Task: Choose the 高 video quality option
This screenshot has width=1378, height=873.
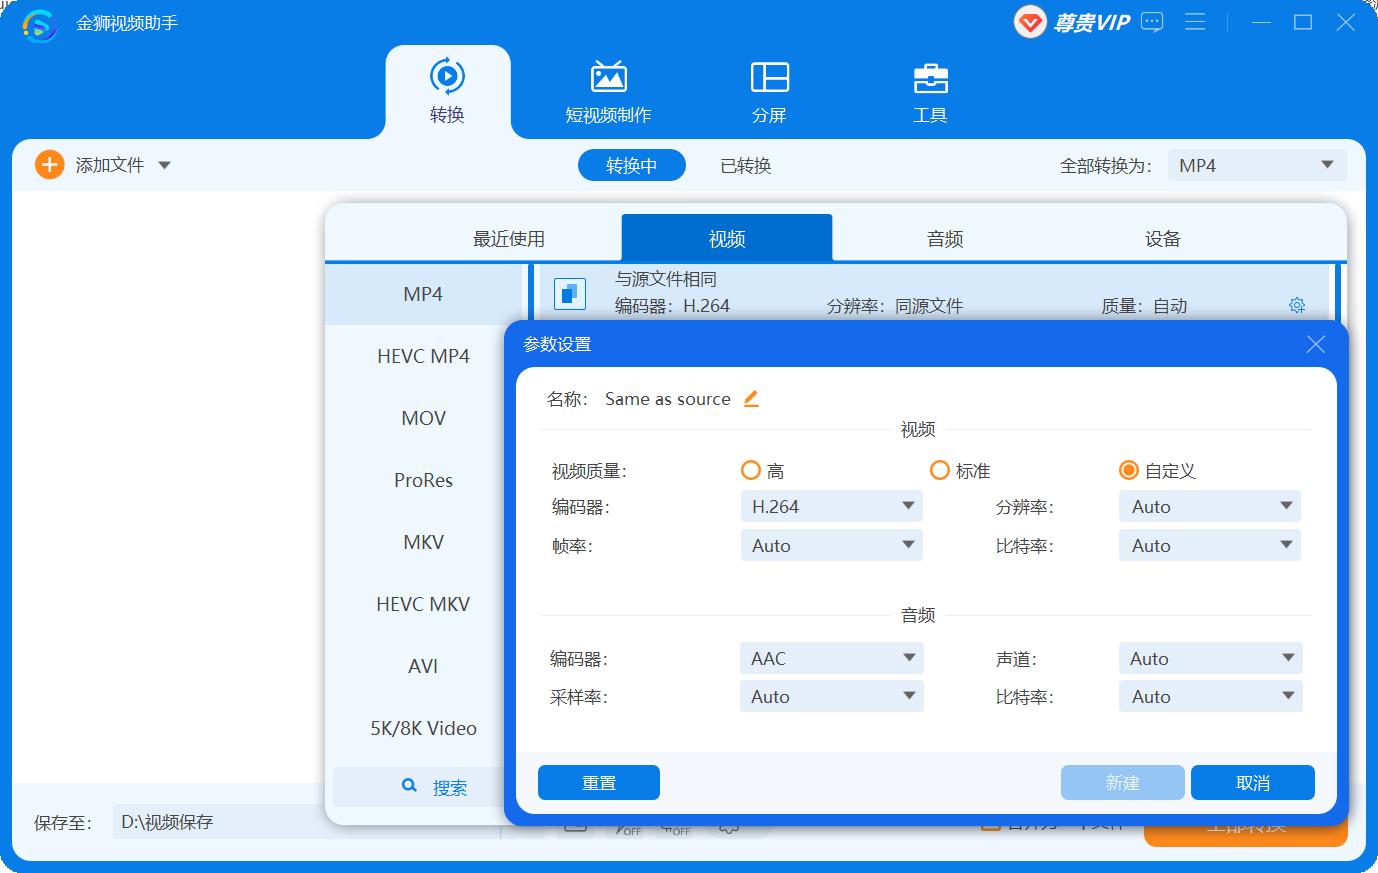Action: (x=750, y=470)
